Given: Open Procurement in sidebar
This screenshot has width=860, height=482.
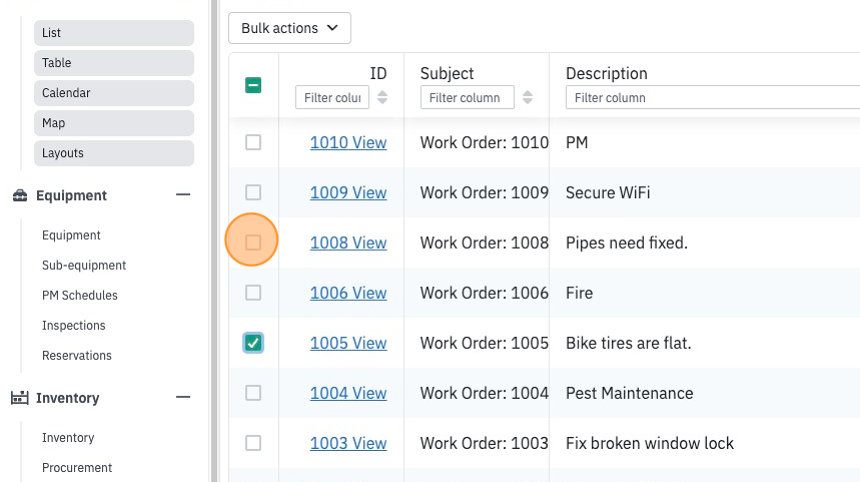Looking at the screenshot, I should coord(77,468).
